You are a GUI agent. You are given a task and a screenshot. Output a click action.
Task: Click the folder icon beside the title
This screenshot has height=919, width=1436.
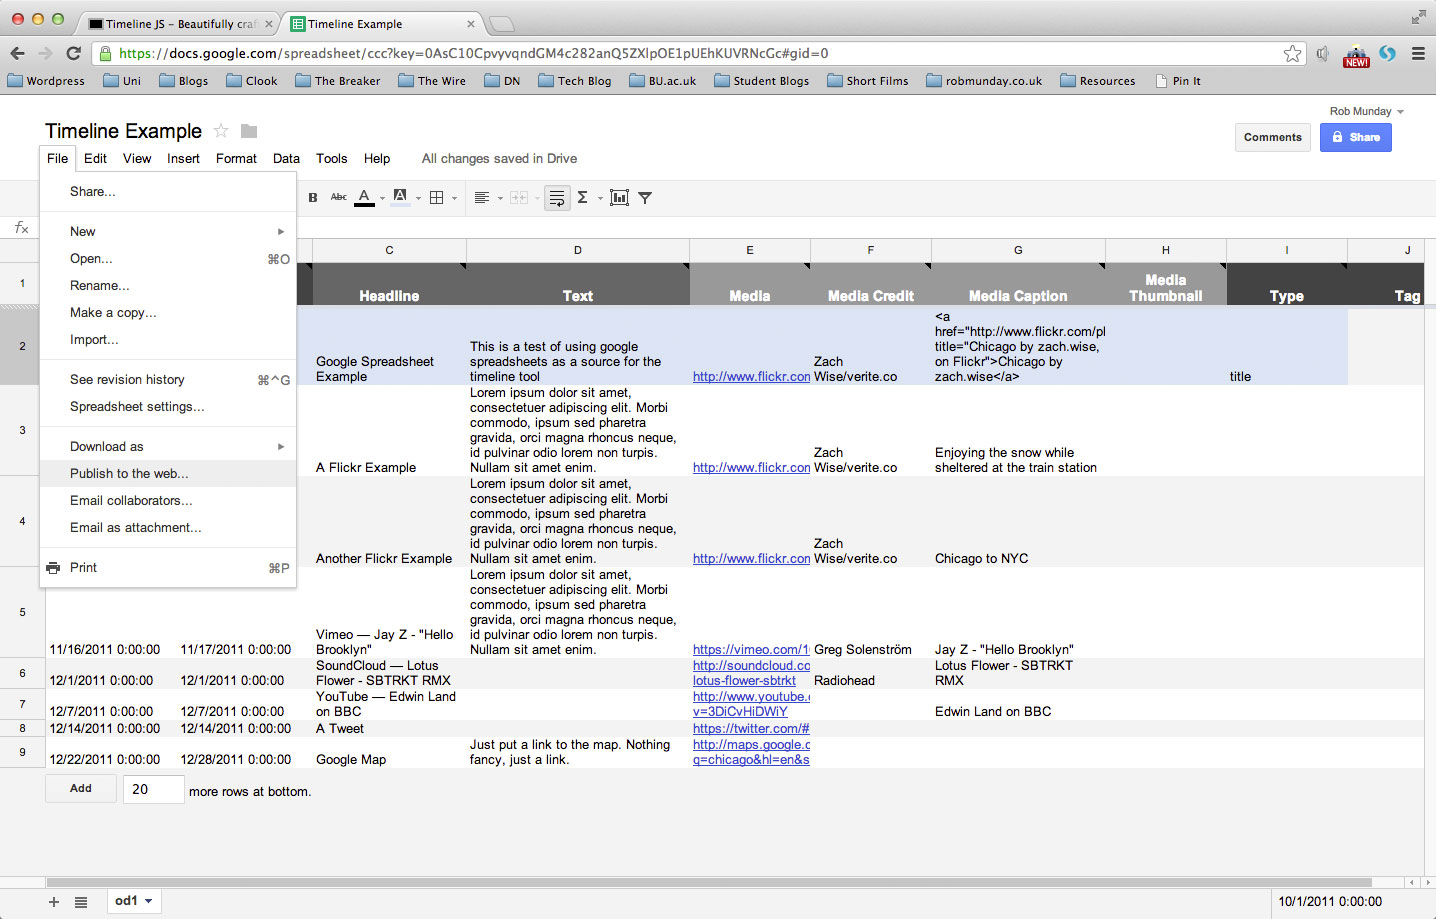pos(249,131)
